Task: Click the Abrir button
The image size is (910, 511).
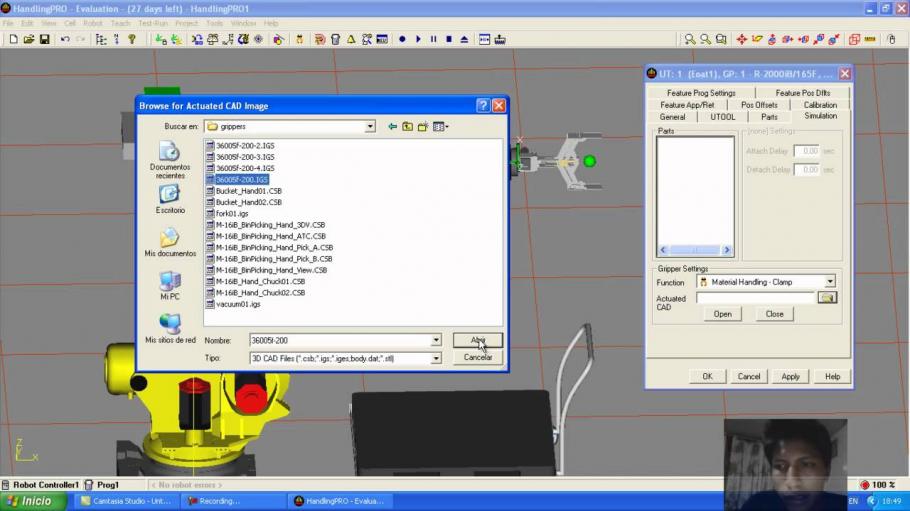Action: (x=477, y=340)
